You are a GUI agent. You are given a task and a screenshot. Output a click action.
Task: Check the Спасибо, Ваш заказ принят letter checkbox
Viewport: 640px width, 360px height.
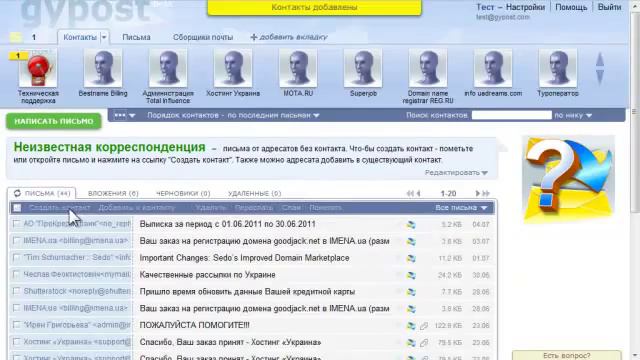pyautogui.click(x=16, y=342)
